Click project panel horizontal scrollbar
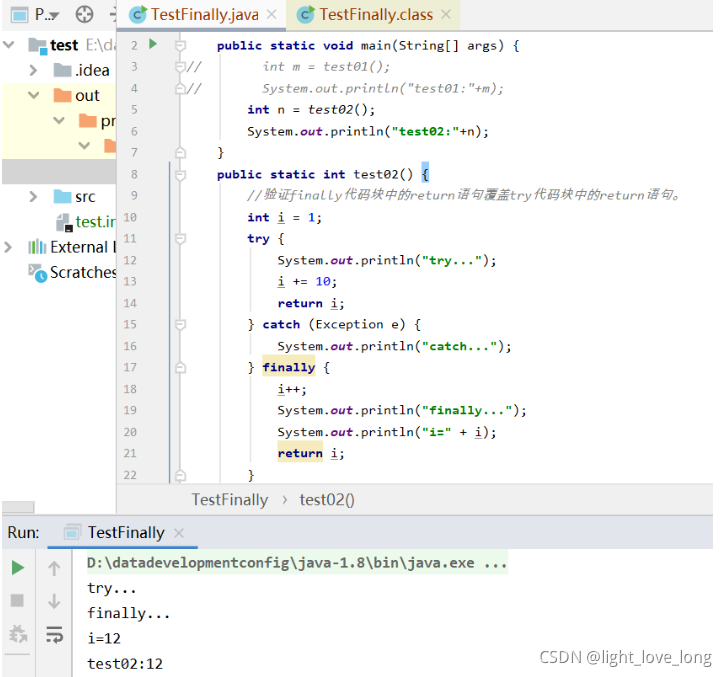 (18, 507)
